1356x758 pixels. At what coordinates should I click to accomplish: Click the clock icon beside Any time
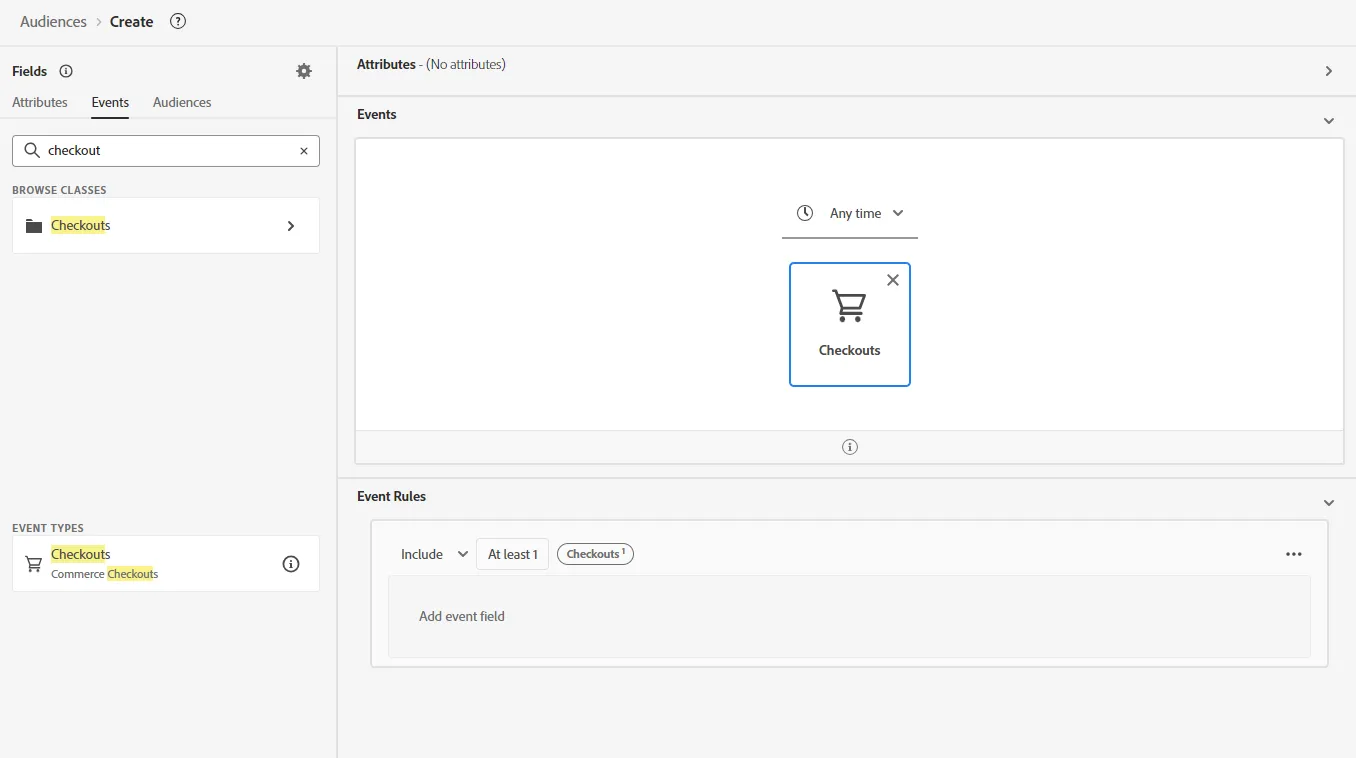pyautogui.click(x=805, y=213)
